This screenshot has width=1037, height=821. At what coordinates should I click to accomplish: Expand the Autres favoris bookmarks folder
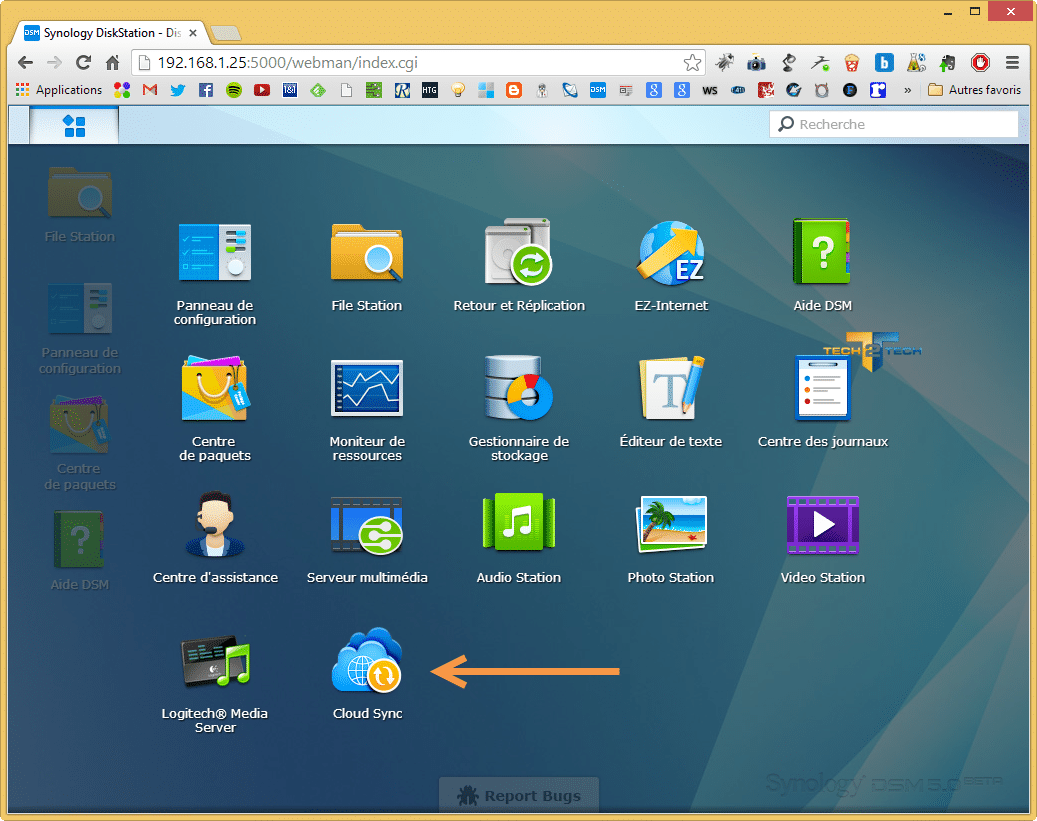tap(973, 90)
